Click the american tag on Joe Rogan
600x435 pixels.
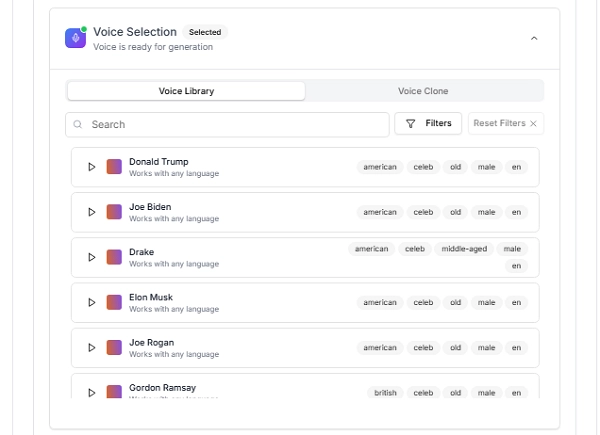tap(380, 347)
